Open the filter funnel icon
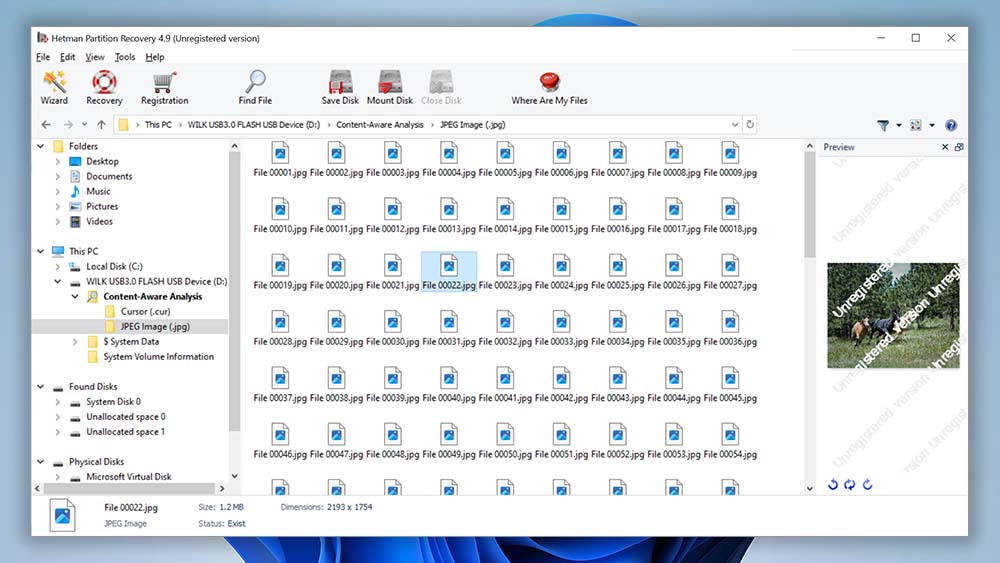The width and height of the screenshot is (1000, 563). pyautogui.click(x=883, y=126)
